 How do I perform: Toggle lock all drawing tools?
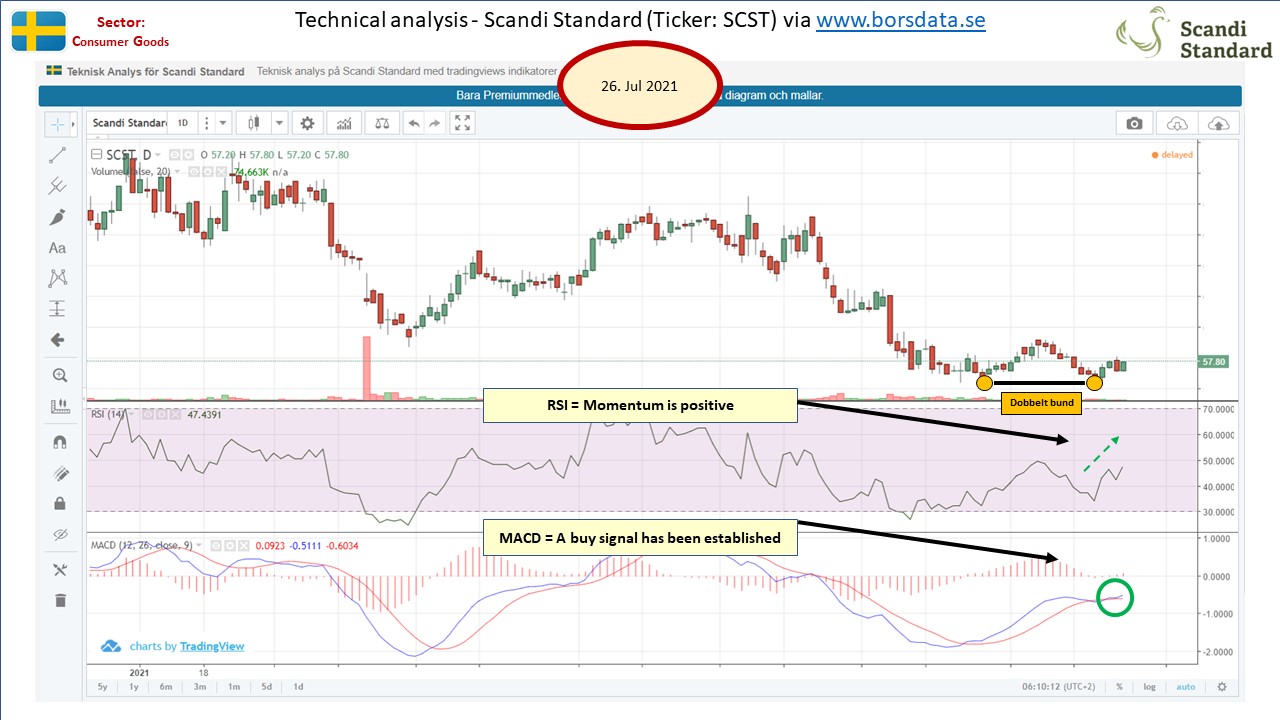58,503
